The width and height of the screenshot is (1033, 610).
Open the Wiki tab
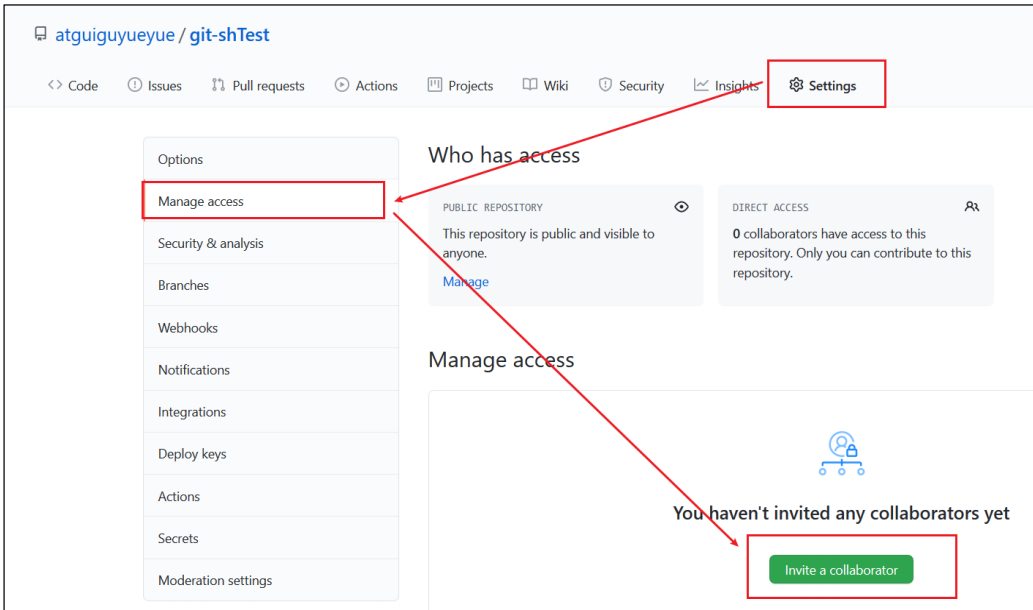545,86
